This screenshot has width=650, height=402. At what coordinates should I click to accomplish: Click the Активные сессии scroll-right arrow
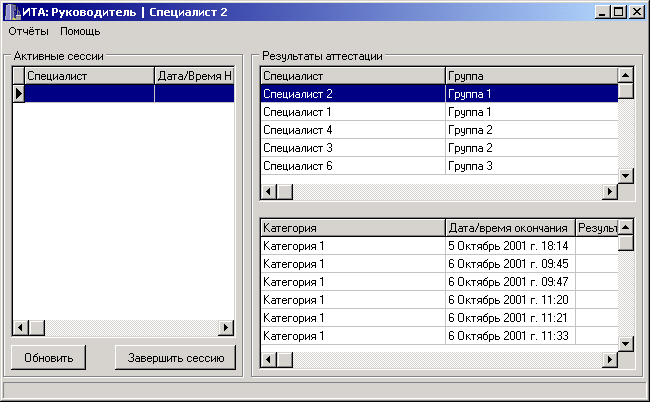[226, 328]
